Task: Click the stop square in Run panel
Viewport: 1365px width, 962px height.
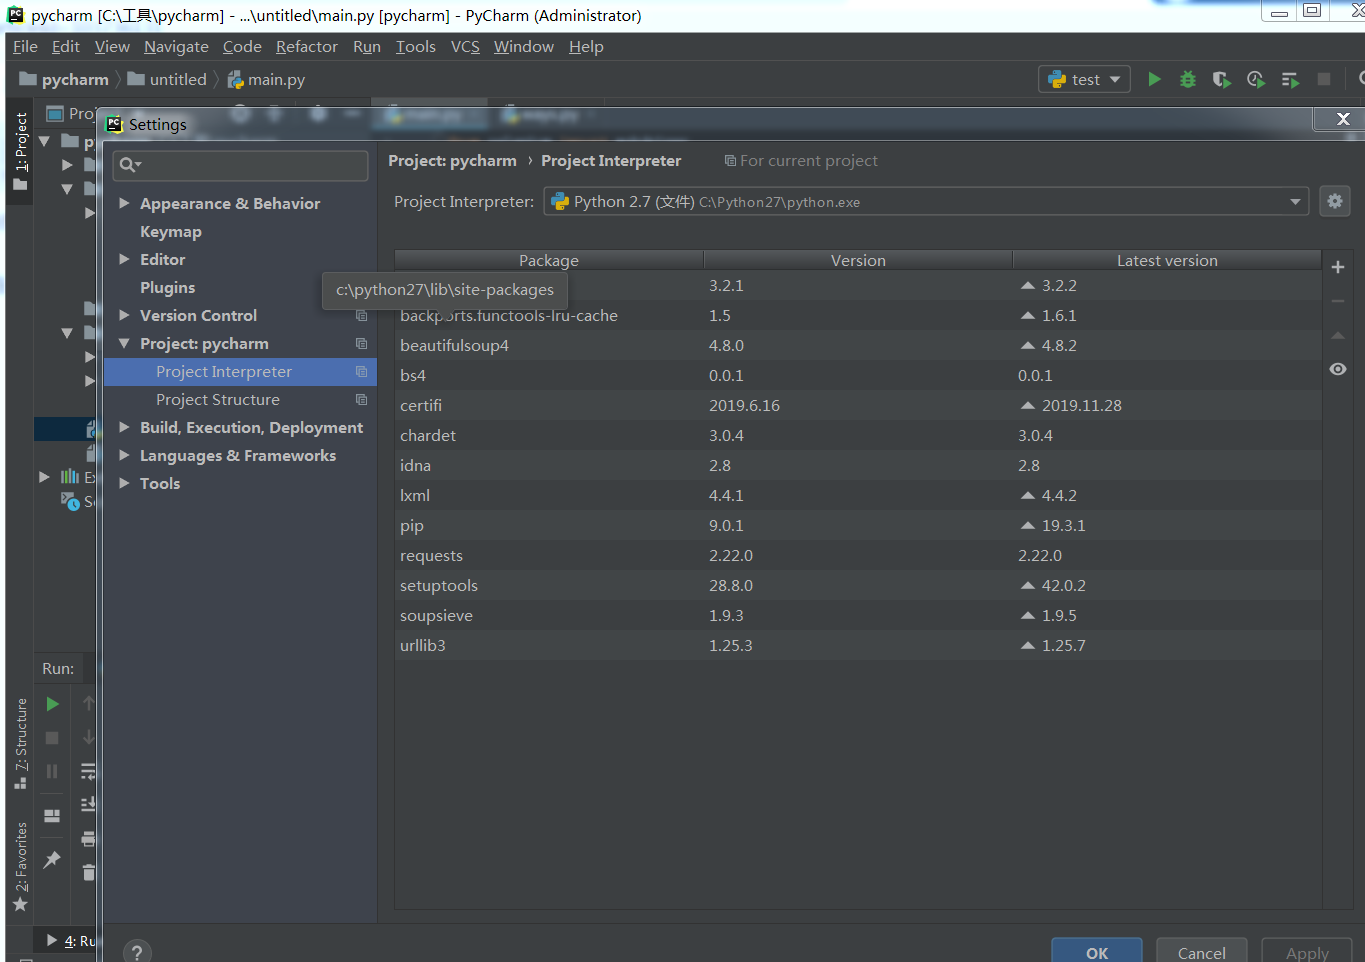Action: 53,738
